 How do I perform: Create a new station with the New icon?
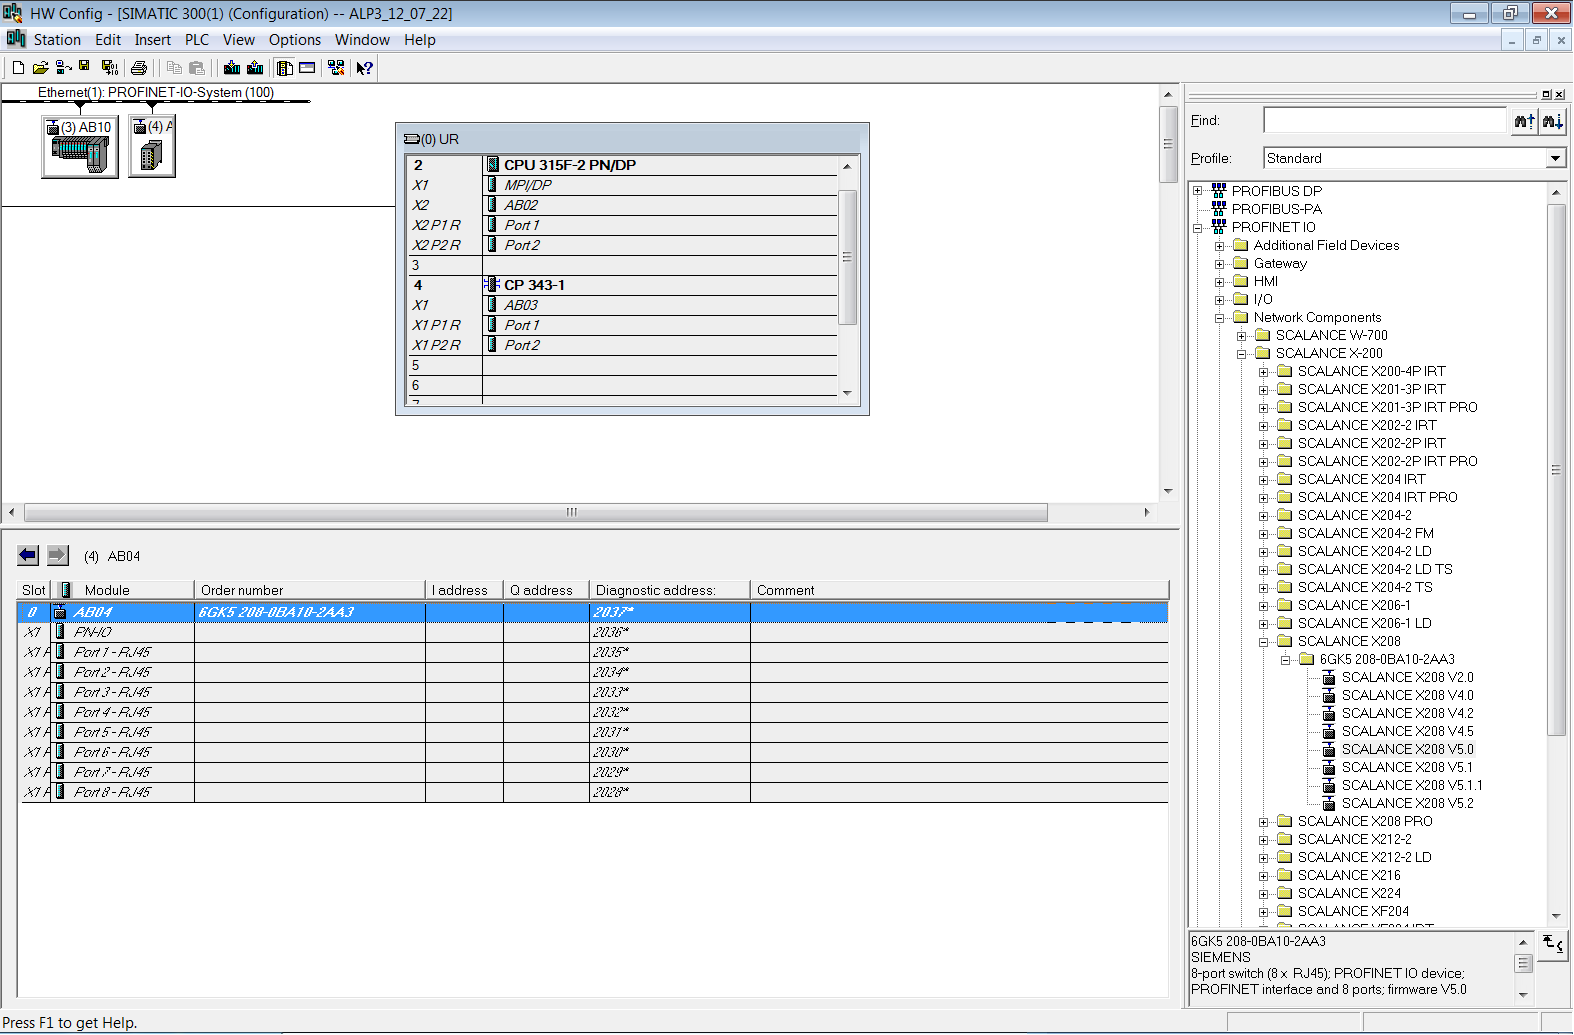click(x=18, y=68)
